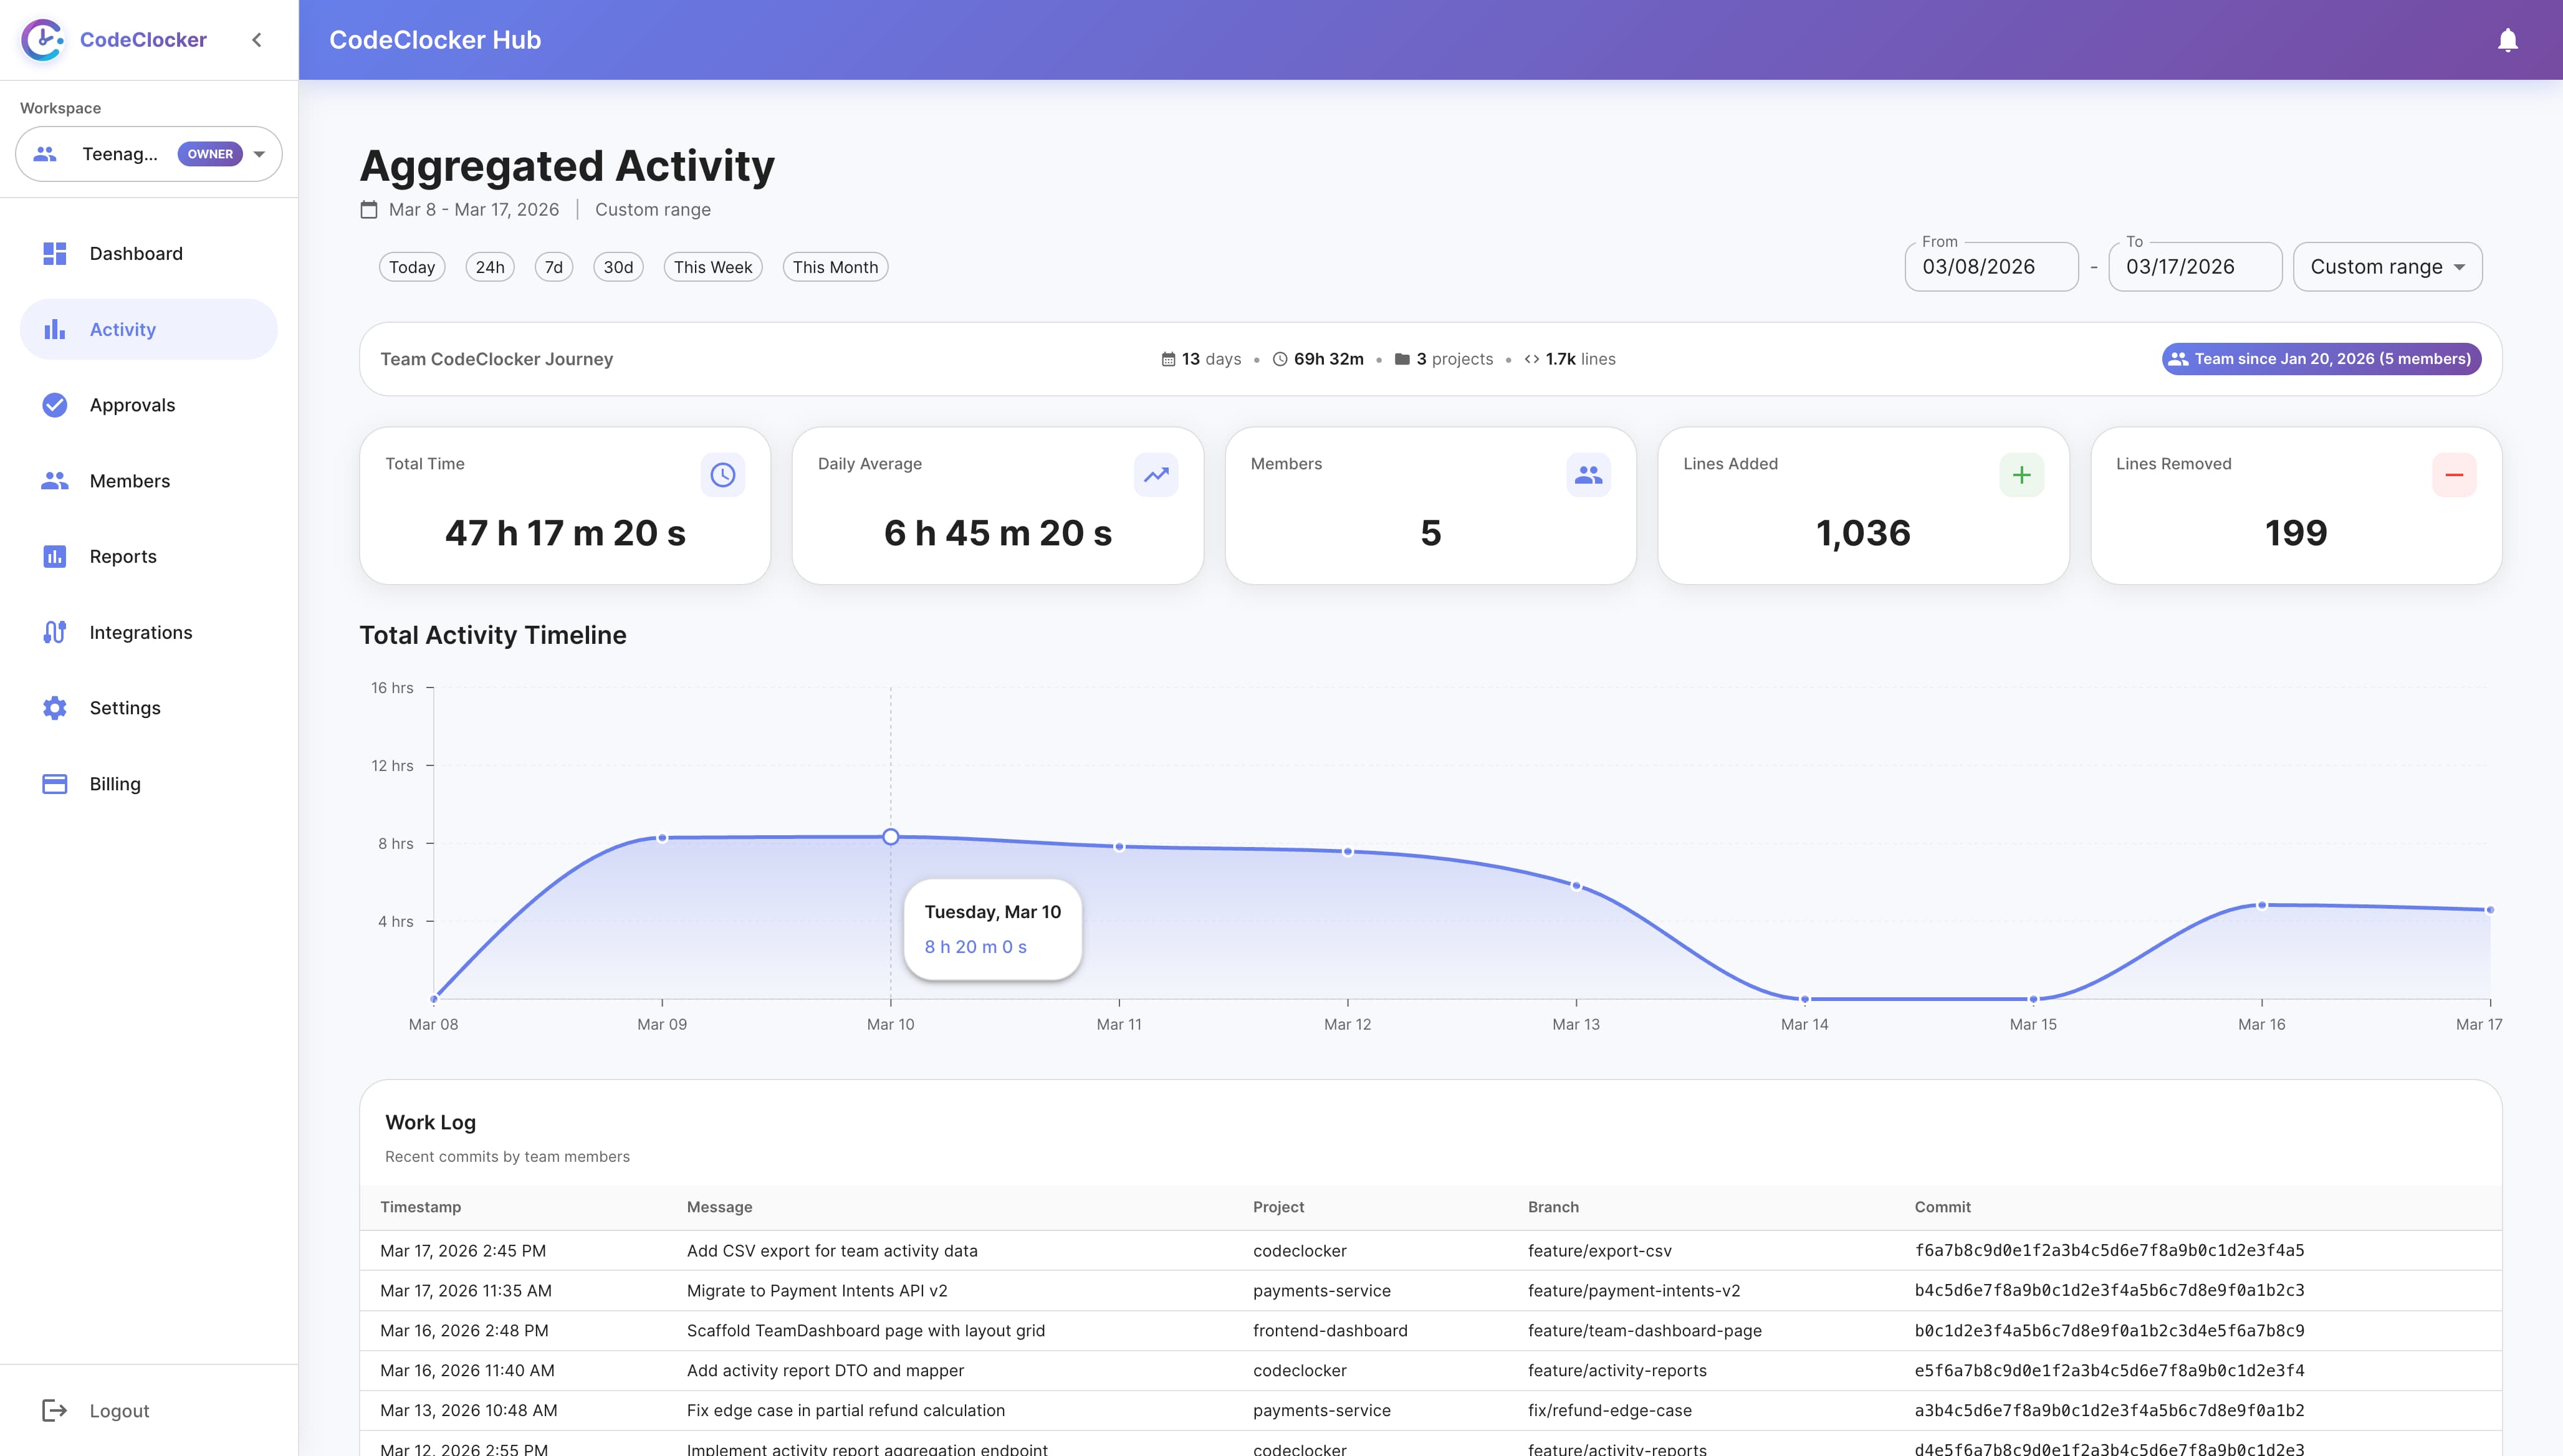Open the Custom range dropdown
Image resolution: width=2563 pixels, height=1456 pixels.
pos(2387,266)
